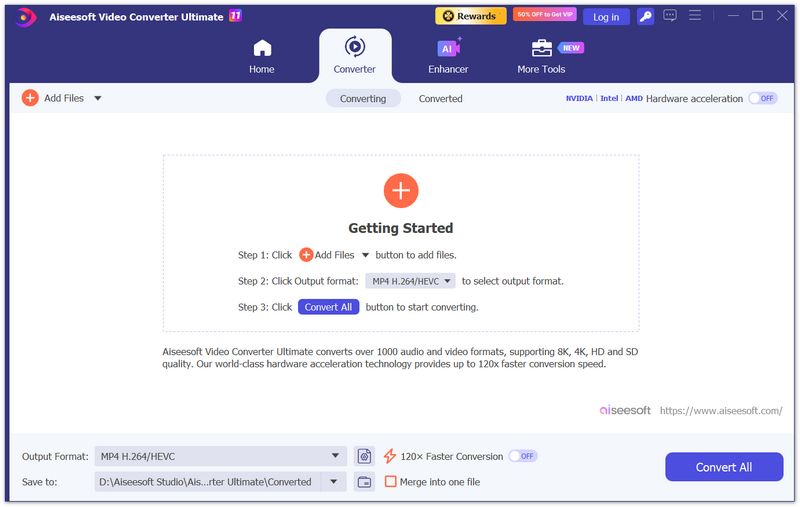Click the Add Files plus icon in Step 1
Viewport: 800px width, 507px height.
[x=306, y=255]
